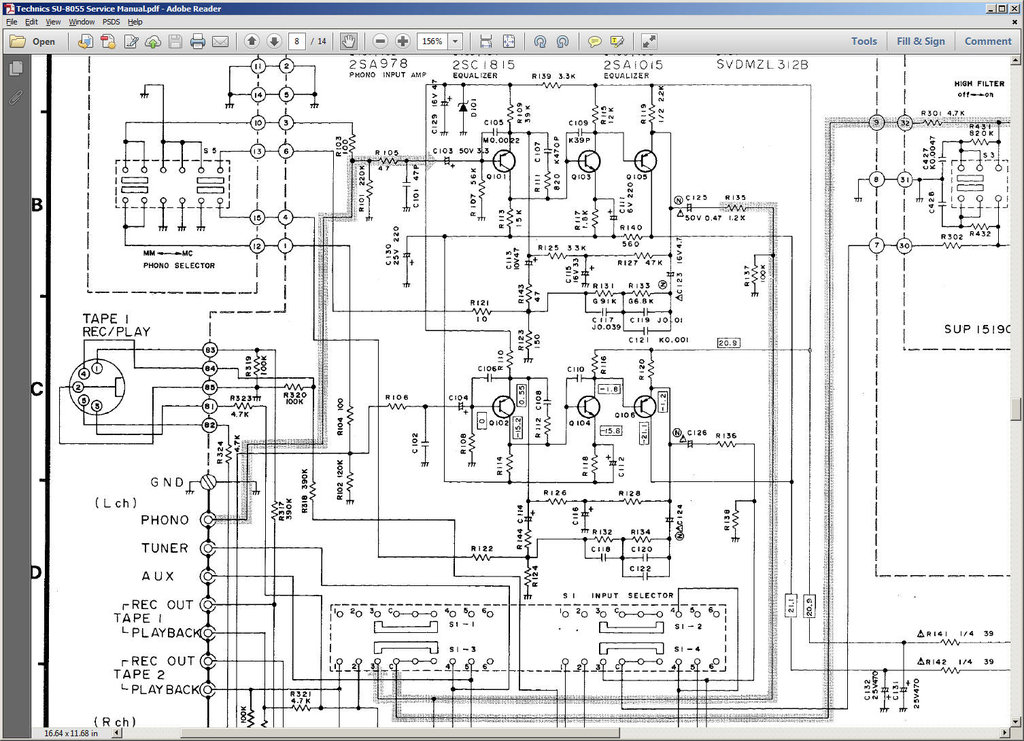Open the Window menu
The width and height of the screenshot is (1024, 741).
click(82, 22)
